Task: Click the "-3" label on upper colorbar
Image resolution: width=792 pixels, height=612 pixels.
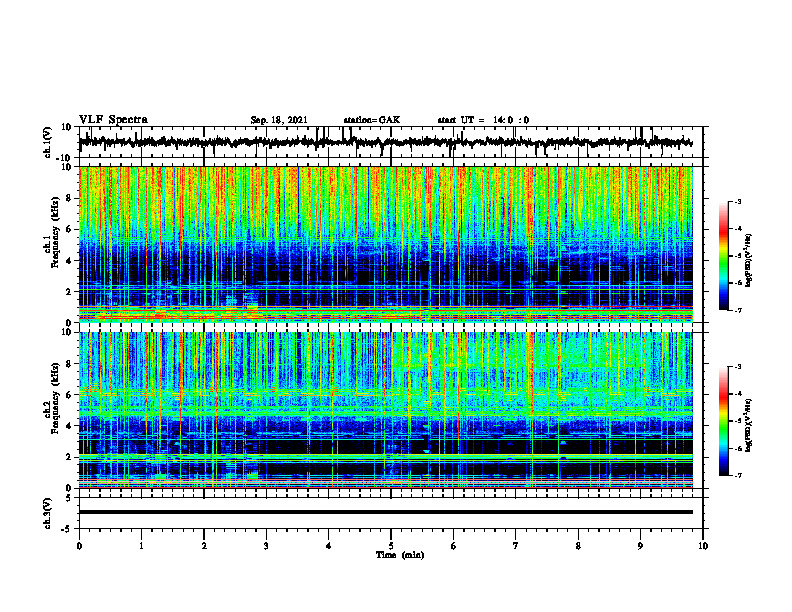Action: [738, 201]
